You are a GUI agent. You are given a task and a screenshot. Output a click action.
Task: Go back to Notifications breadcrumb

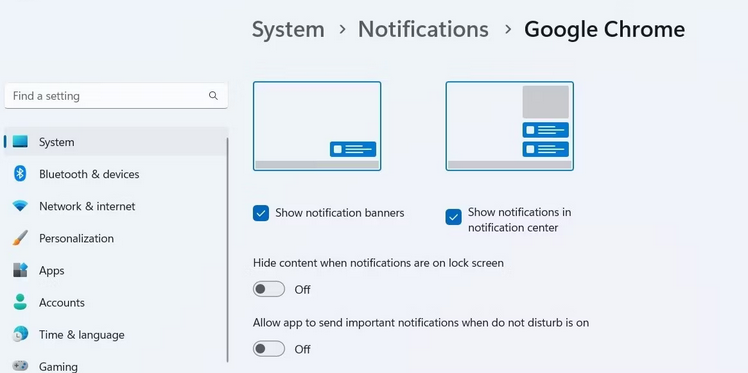click(x=423, y=30)
